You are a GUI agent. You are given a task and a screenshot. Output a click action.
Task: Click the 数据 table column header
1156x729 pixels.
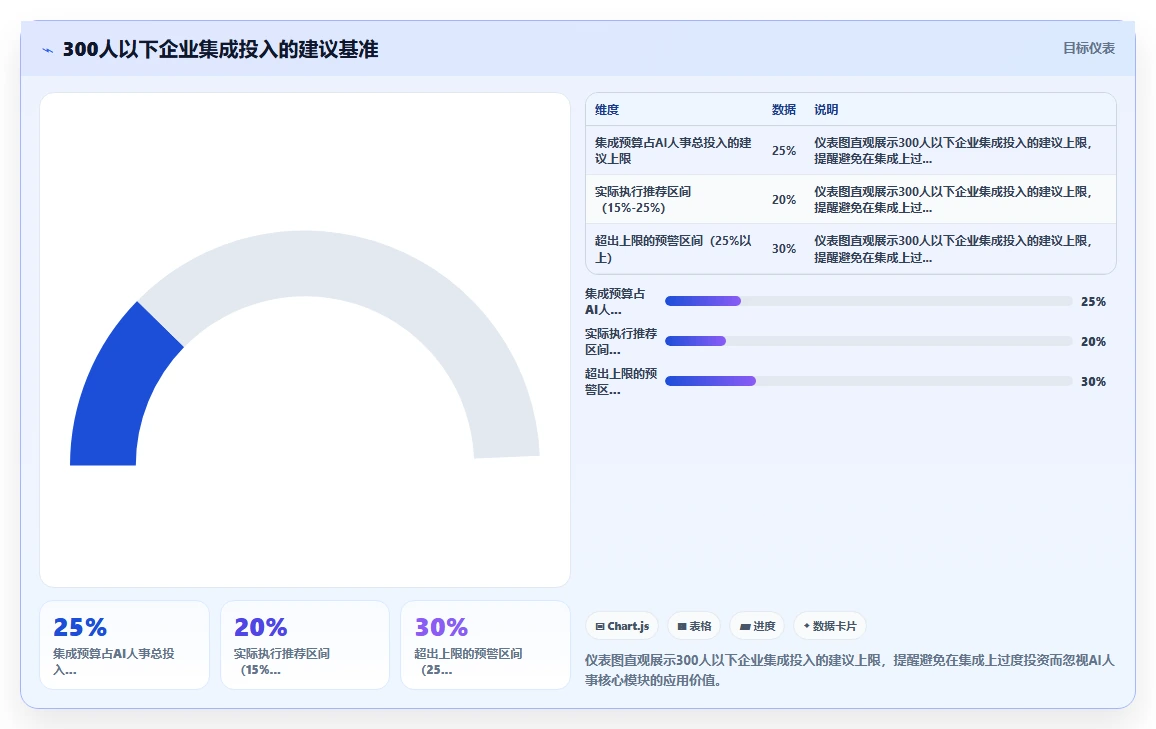point(784,110)
